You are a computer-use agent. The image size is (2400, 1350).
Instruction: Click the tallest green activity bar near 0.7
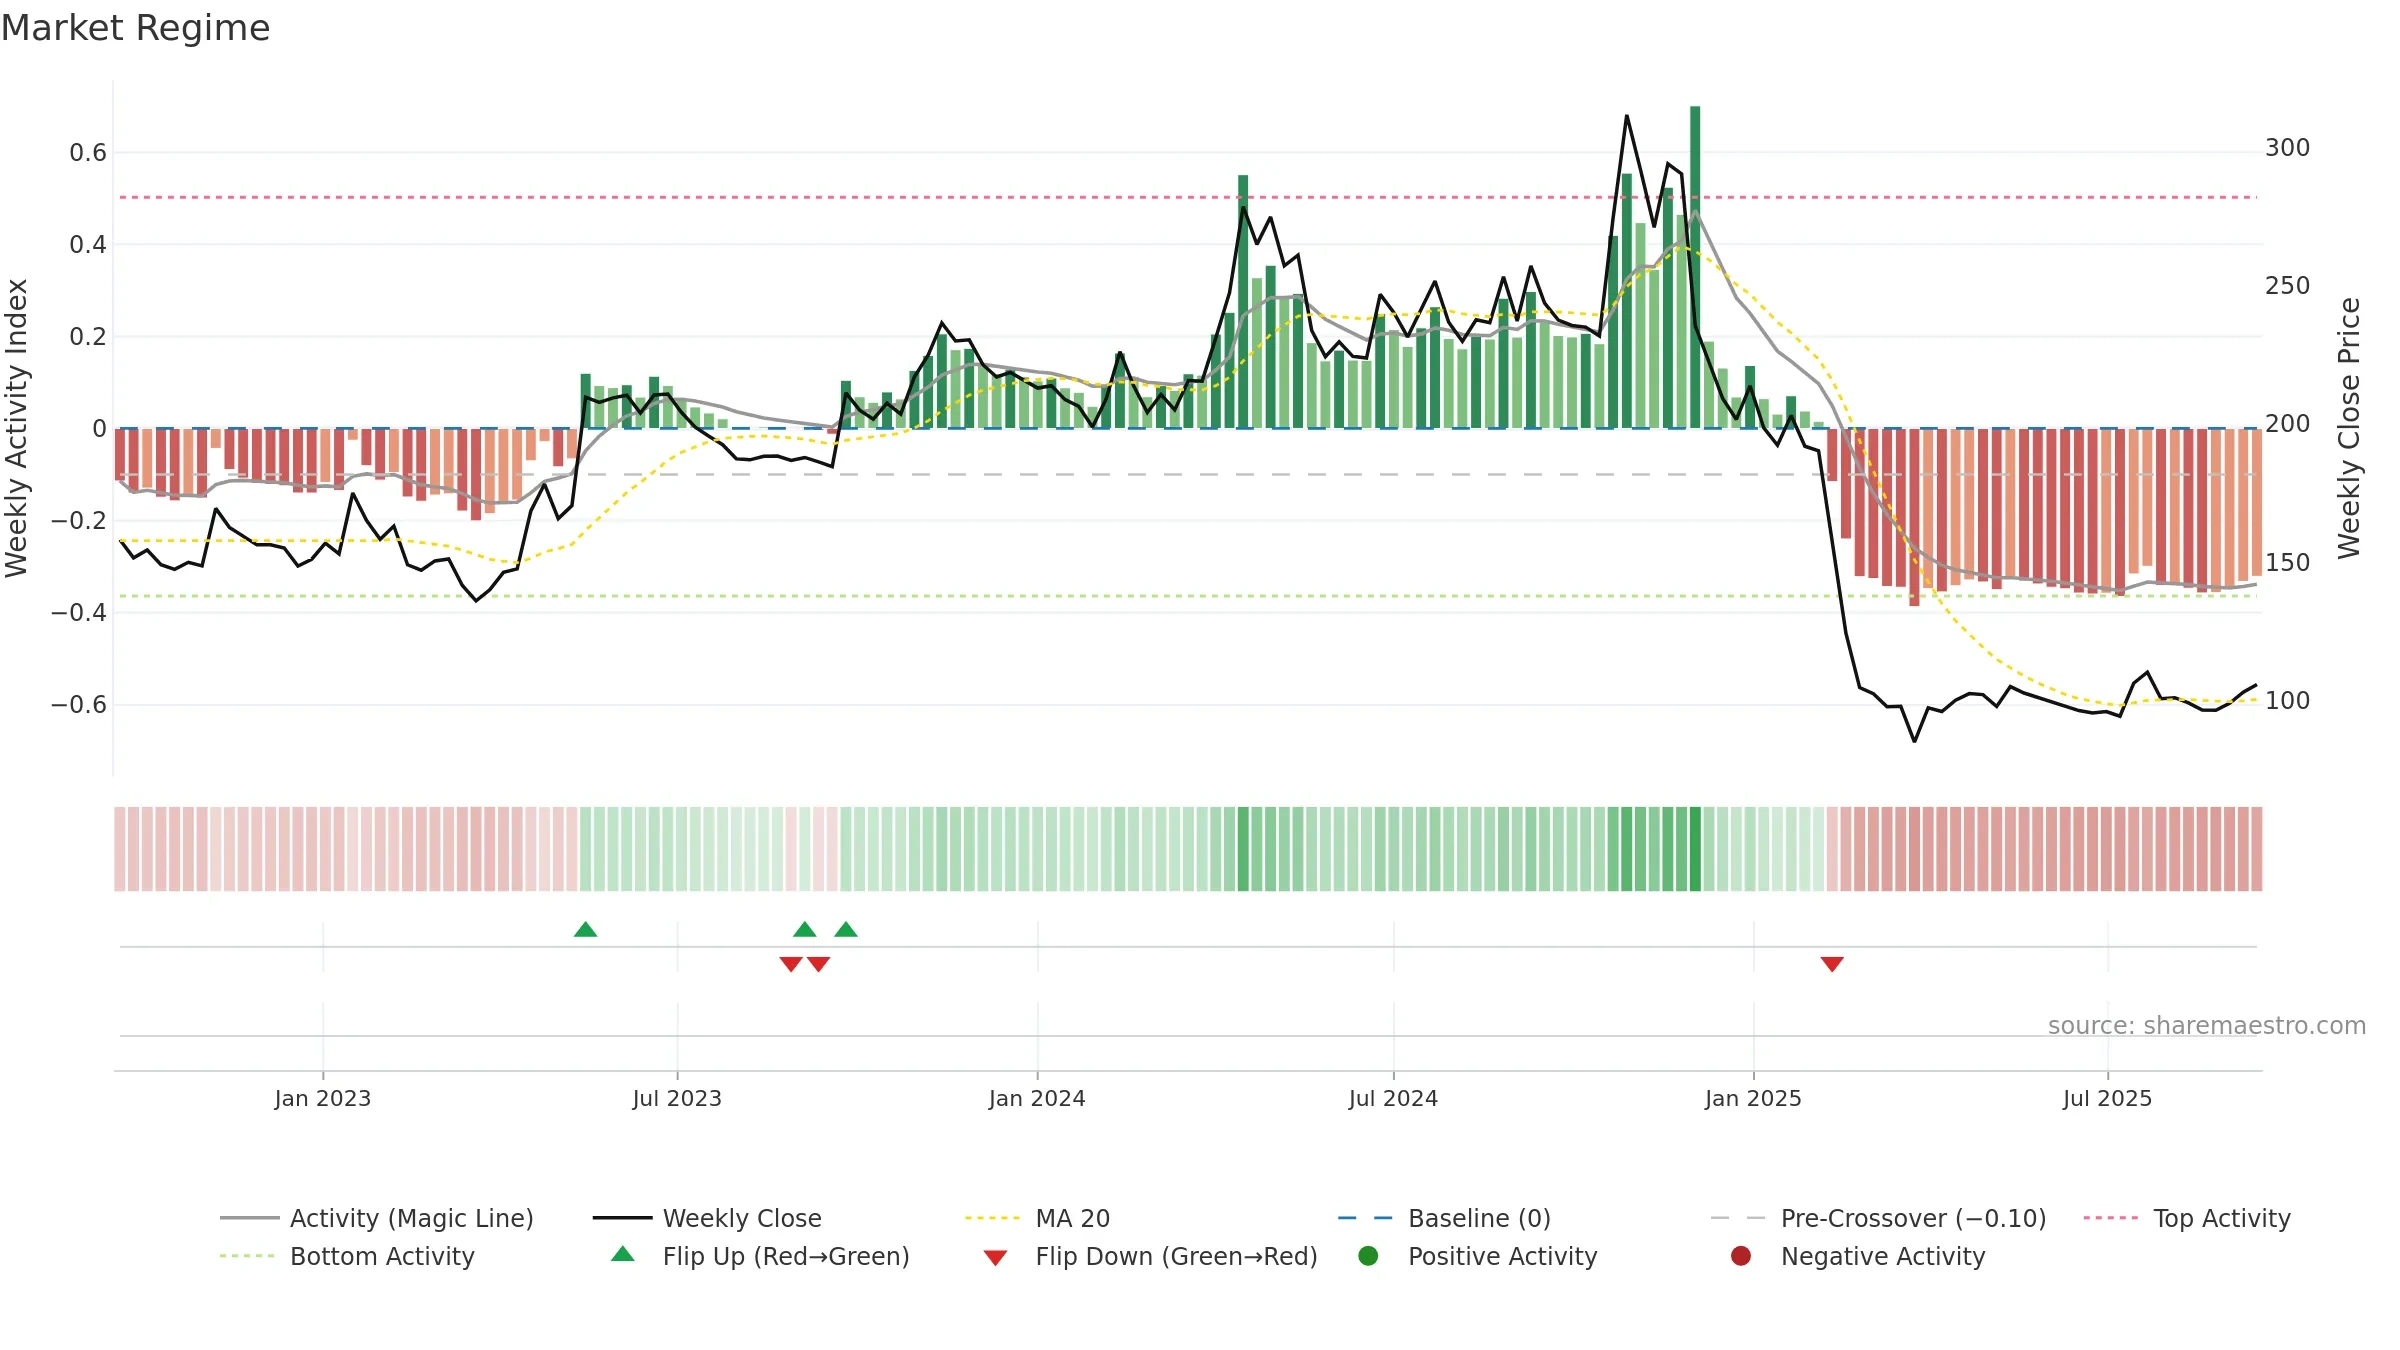(x=1695, y=267)
